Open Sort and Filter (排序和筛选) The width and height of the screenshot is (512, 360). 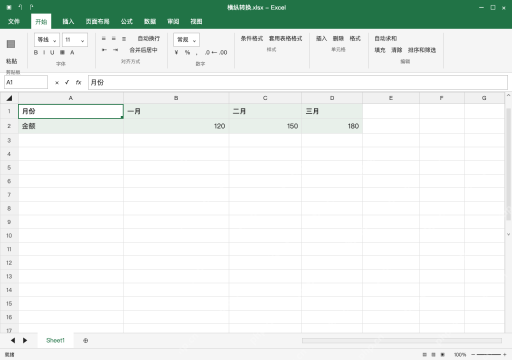[422, 50]
